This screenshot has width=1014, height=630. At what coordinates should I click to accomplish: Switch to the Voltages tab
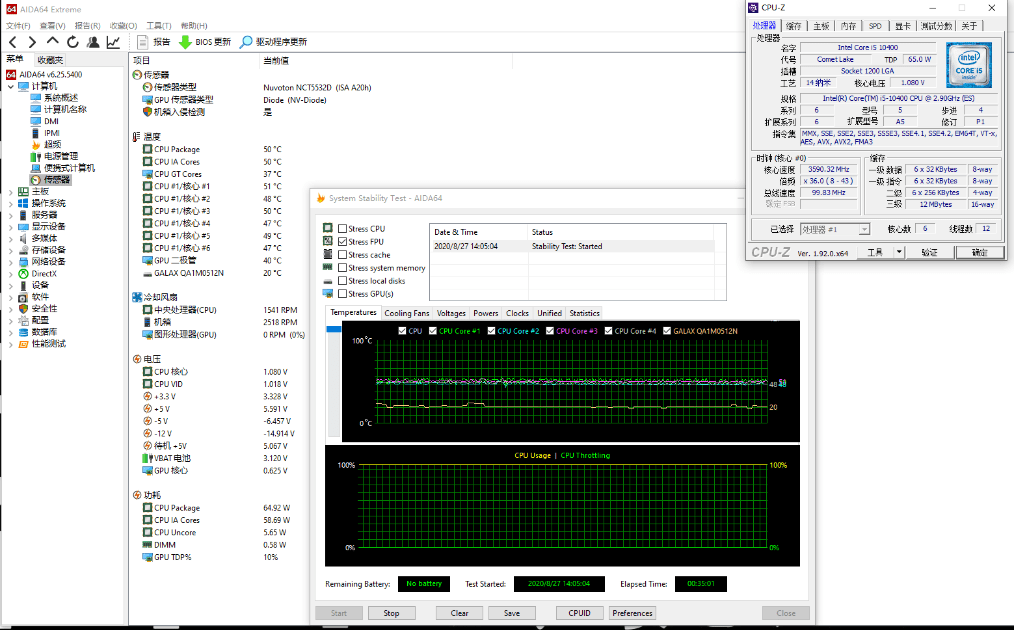[x=451, y=313]
